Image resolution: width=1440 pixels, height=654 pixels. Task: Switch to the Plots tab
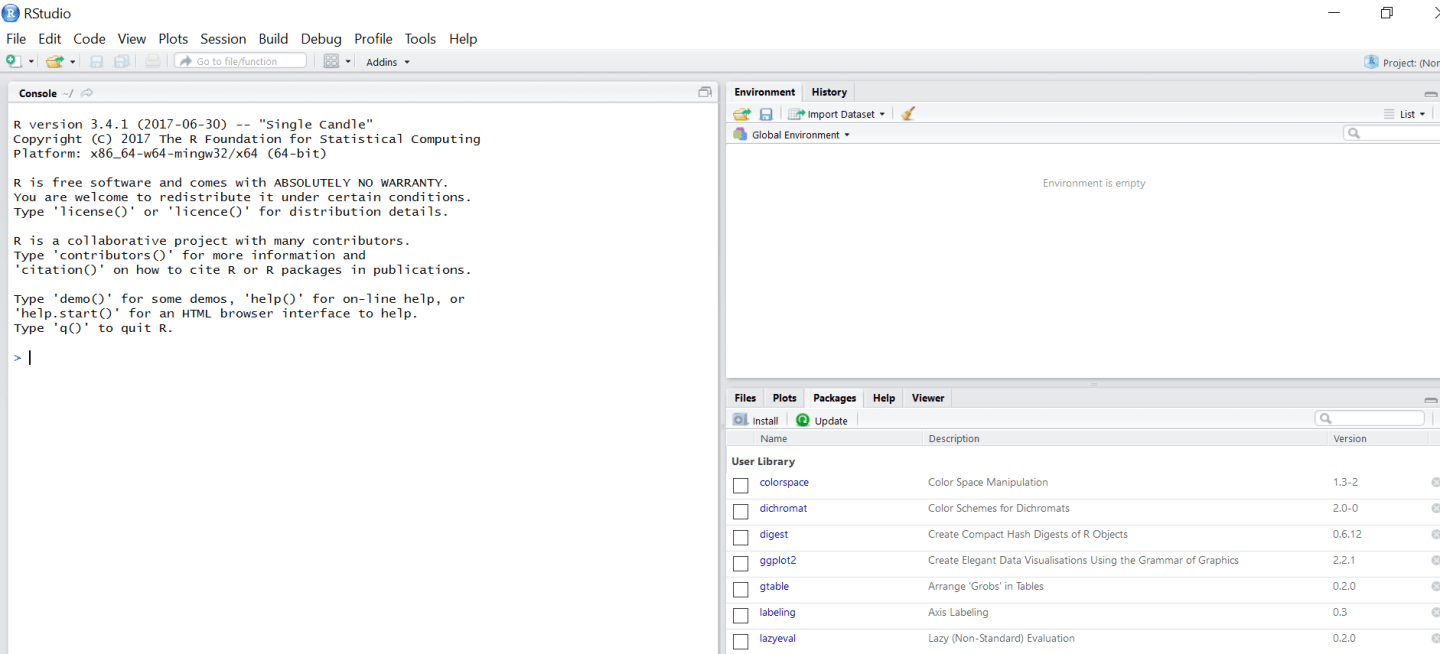[784, 398]
